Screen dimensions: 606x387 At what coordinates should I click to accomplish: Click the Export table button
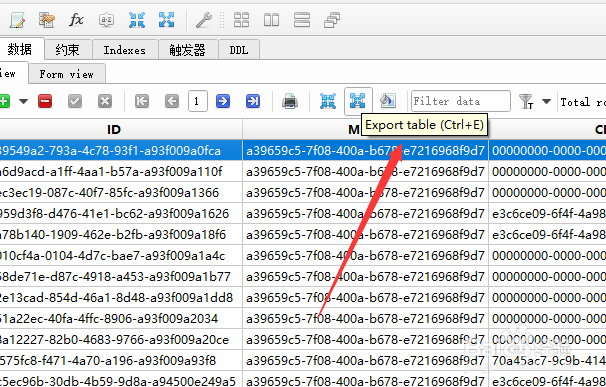(358, 101)
